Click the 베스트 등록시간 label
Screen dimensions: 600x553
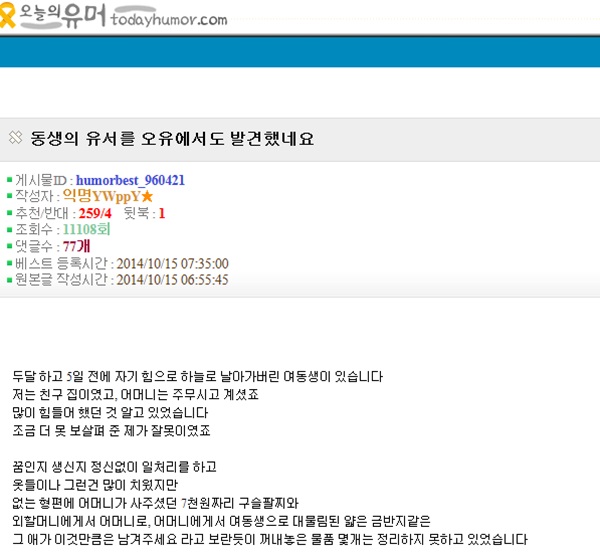61,263
